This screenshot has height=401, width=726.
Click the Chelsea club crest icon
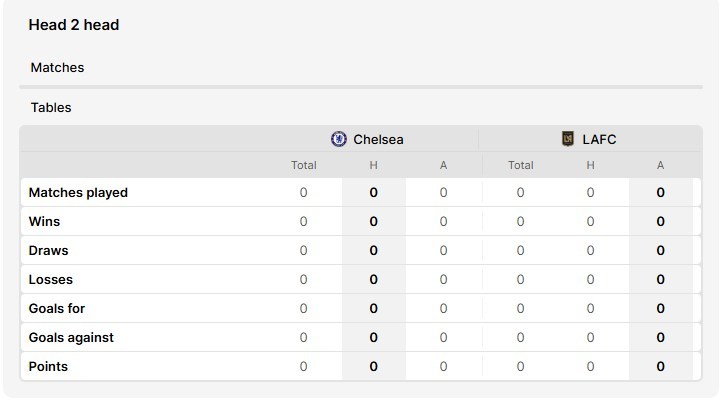338,139
